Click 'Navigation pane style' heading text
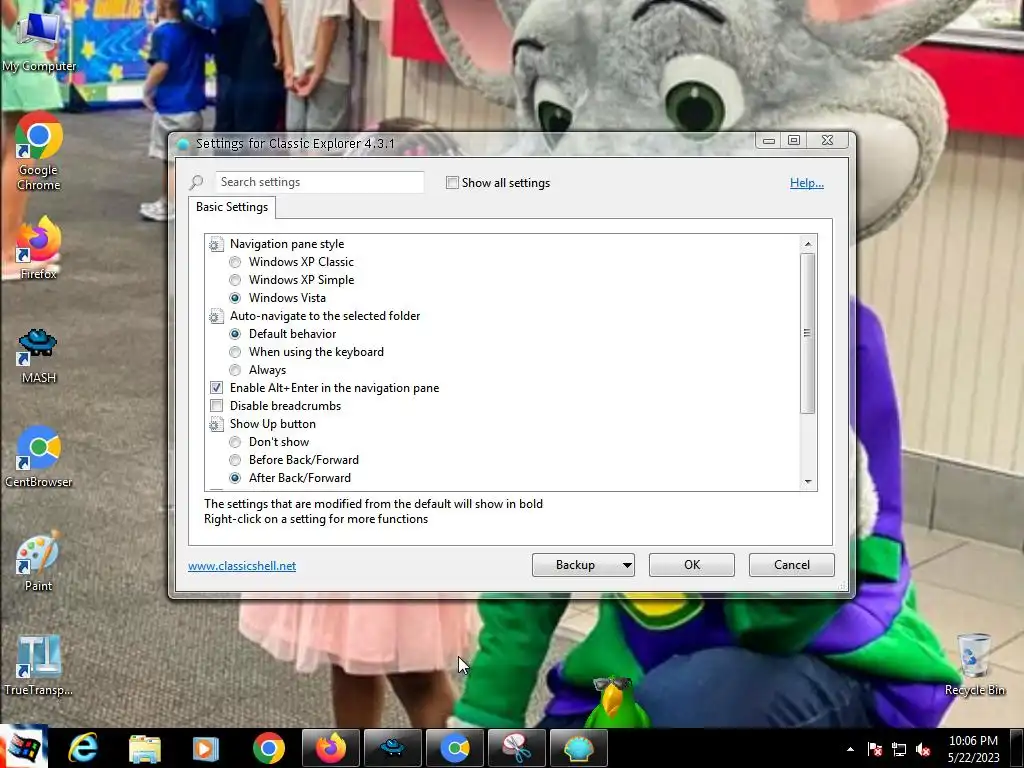1024x768 pixels. coord(287,244)
